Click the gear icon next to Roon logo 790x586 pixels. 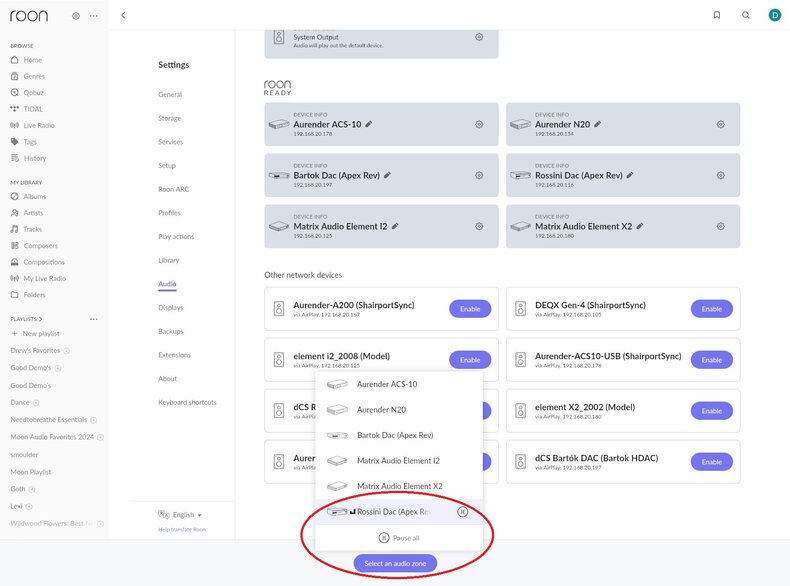click(76, 16)
